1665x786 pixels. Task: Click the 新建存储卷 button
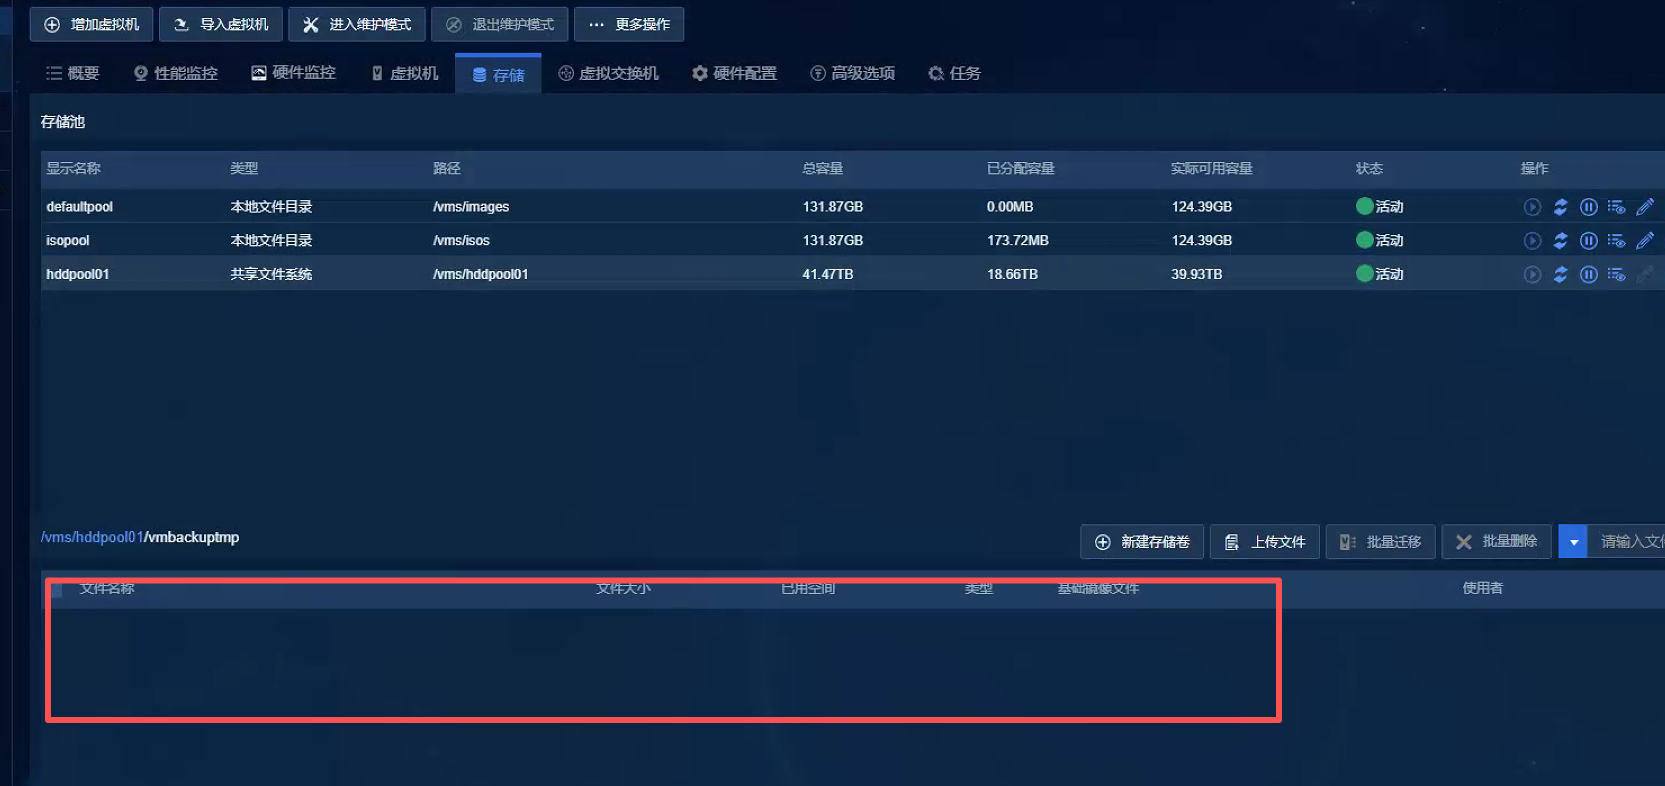[1142, 542]
